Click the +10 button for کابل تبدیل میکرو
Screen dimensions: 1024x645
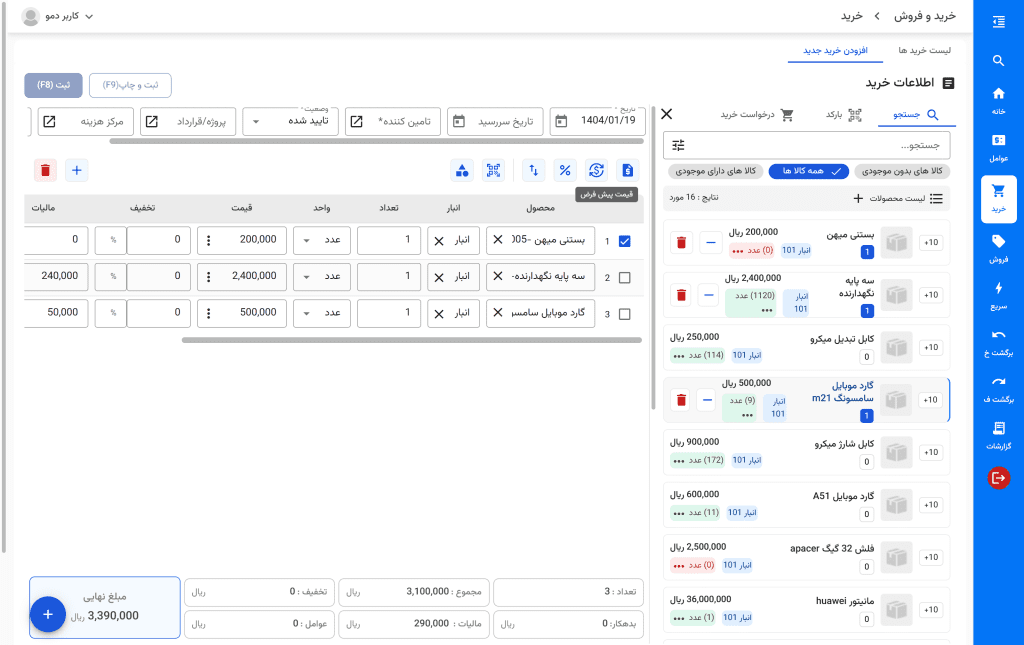point(931,347)
